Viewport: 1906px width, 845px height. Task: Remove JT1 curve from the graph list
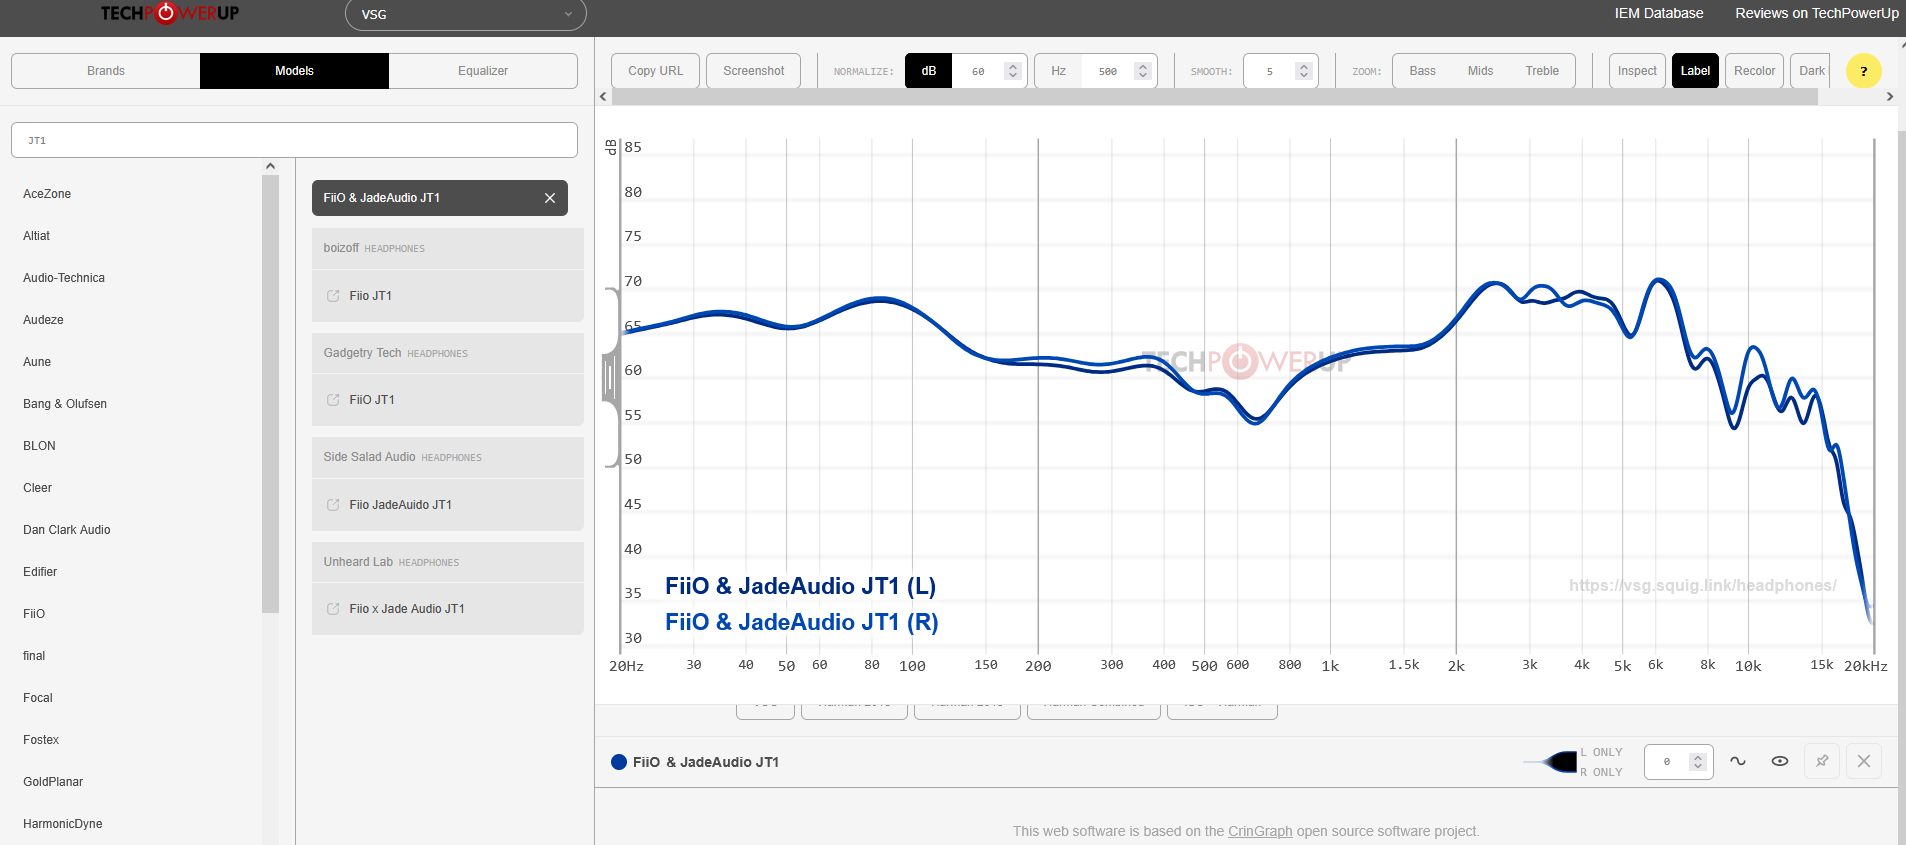1864,761
